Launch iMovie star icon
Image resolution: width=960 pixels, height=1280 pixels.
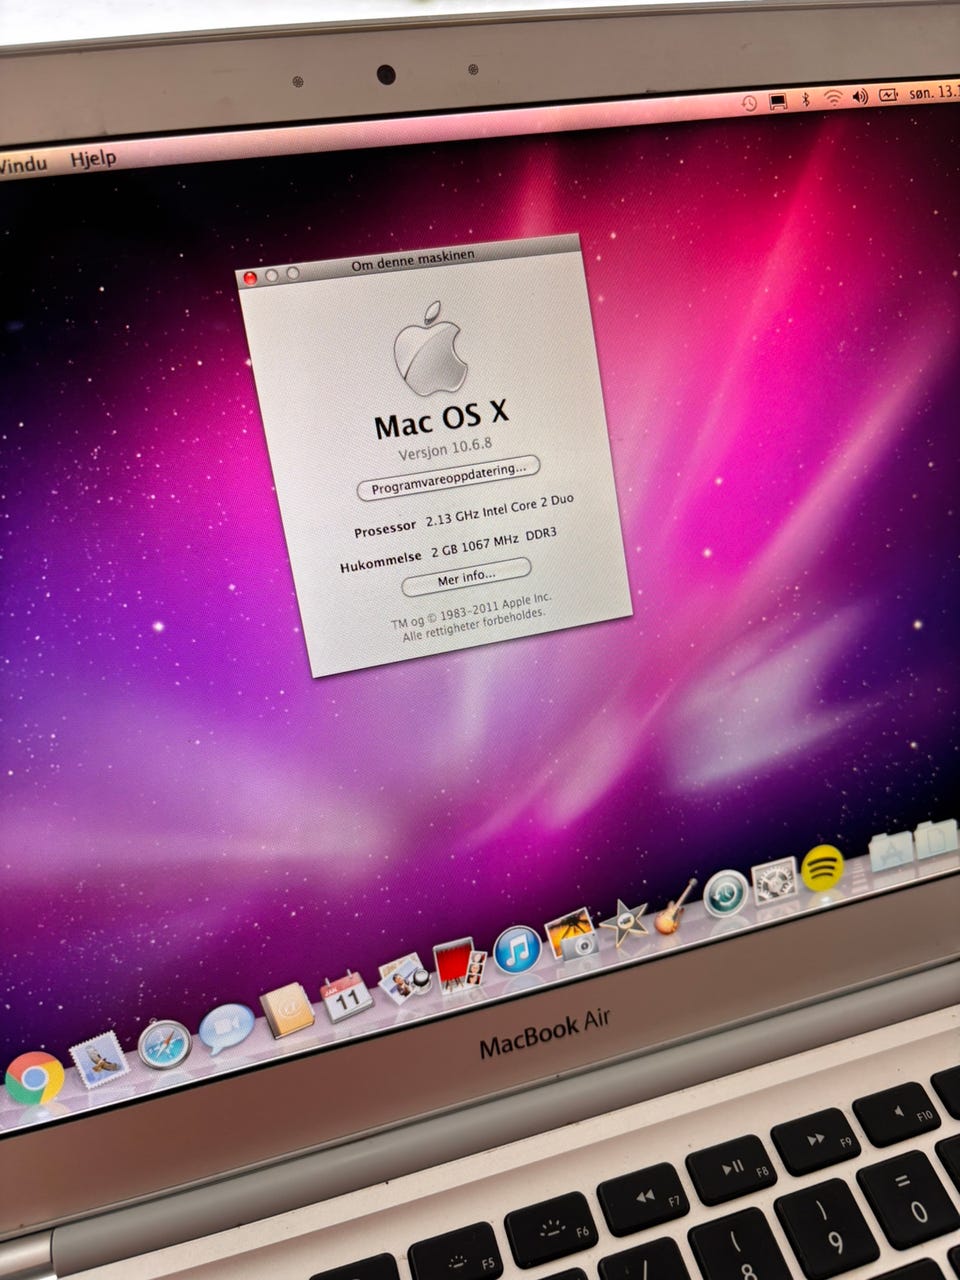(626, 923)
